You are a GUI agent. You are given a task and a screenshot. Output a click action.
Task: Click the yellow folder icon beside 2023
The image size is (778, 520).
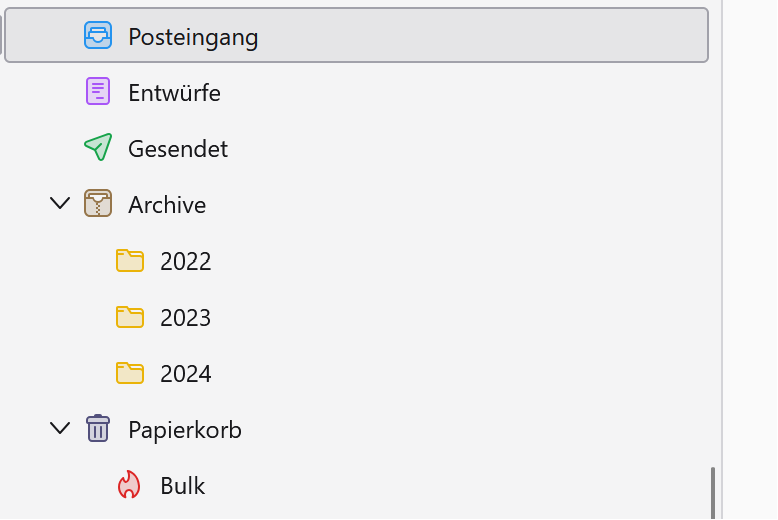[129, 317]
